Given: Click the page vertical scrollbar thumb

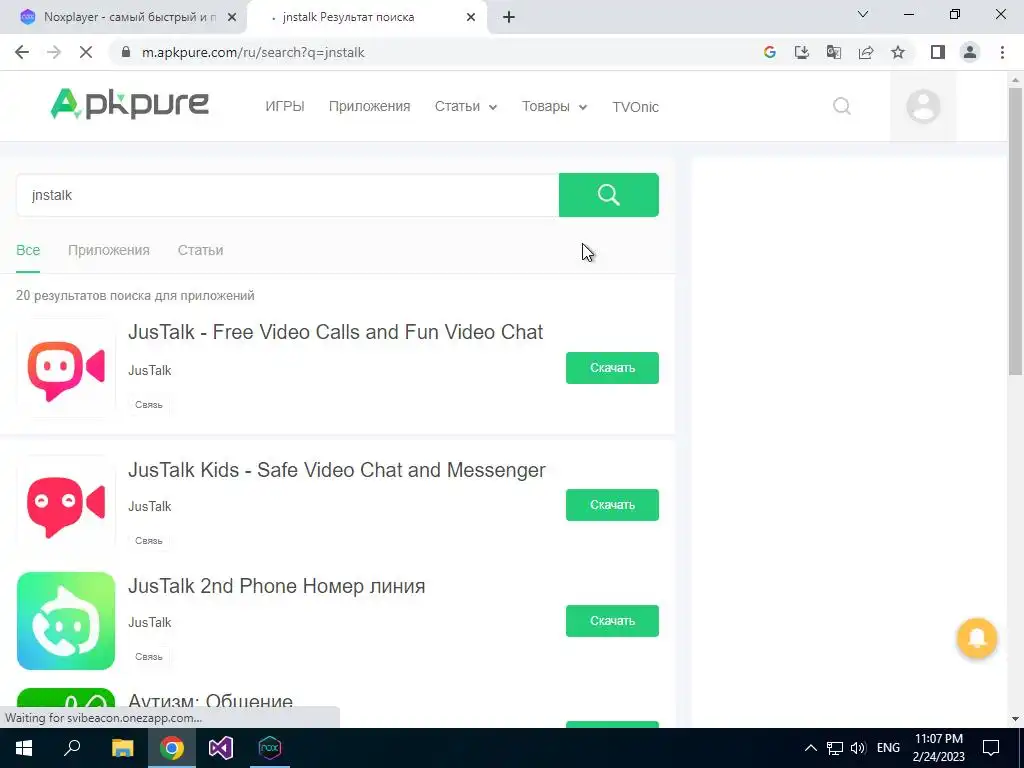Looking at the screenshot, I should point(1015,232).
